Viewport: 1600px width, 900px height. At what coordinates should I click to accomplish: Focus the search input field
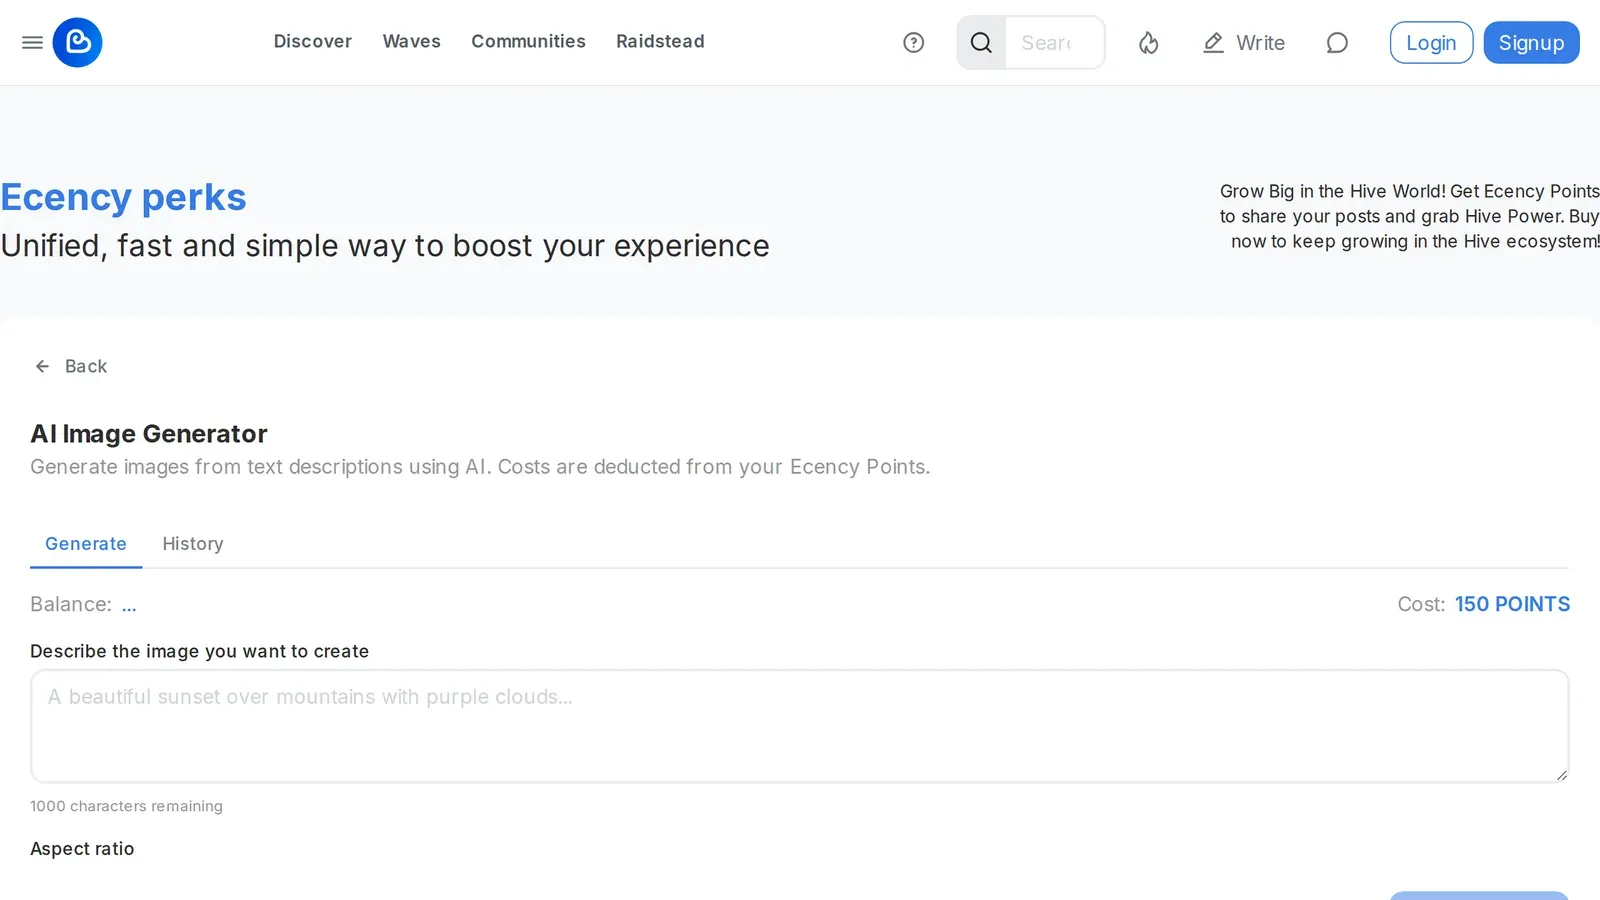coord(1054,42)
